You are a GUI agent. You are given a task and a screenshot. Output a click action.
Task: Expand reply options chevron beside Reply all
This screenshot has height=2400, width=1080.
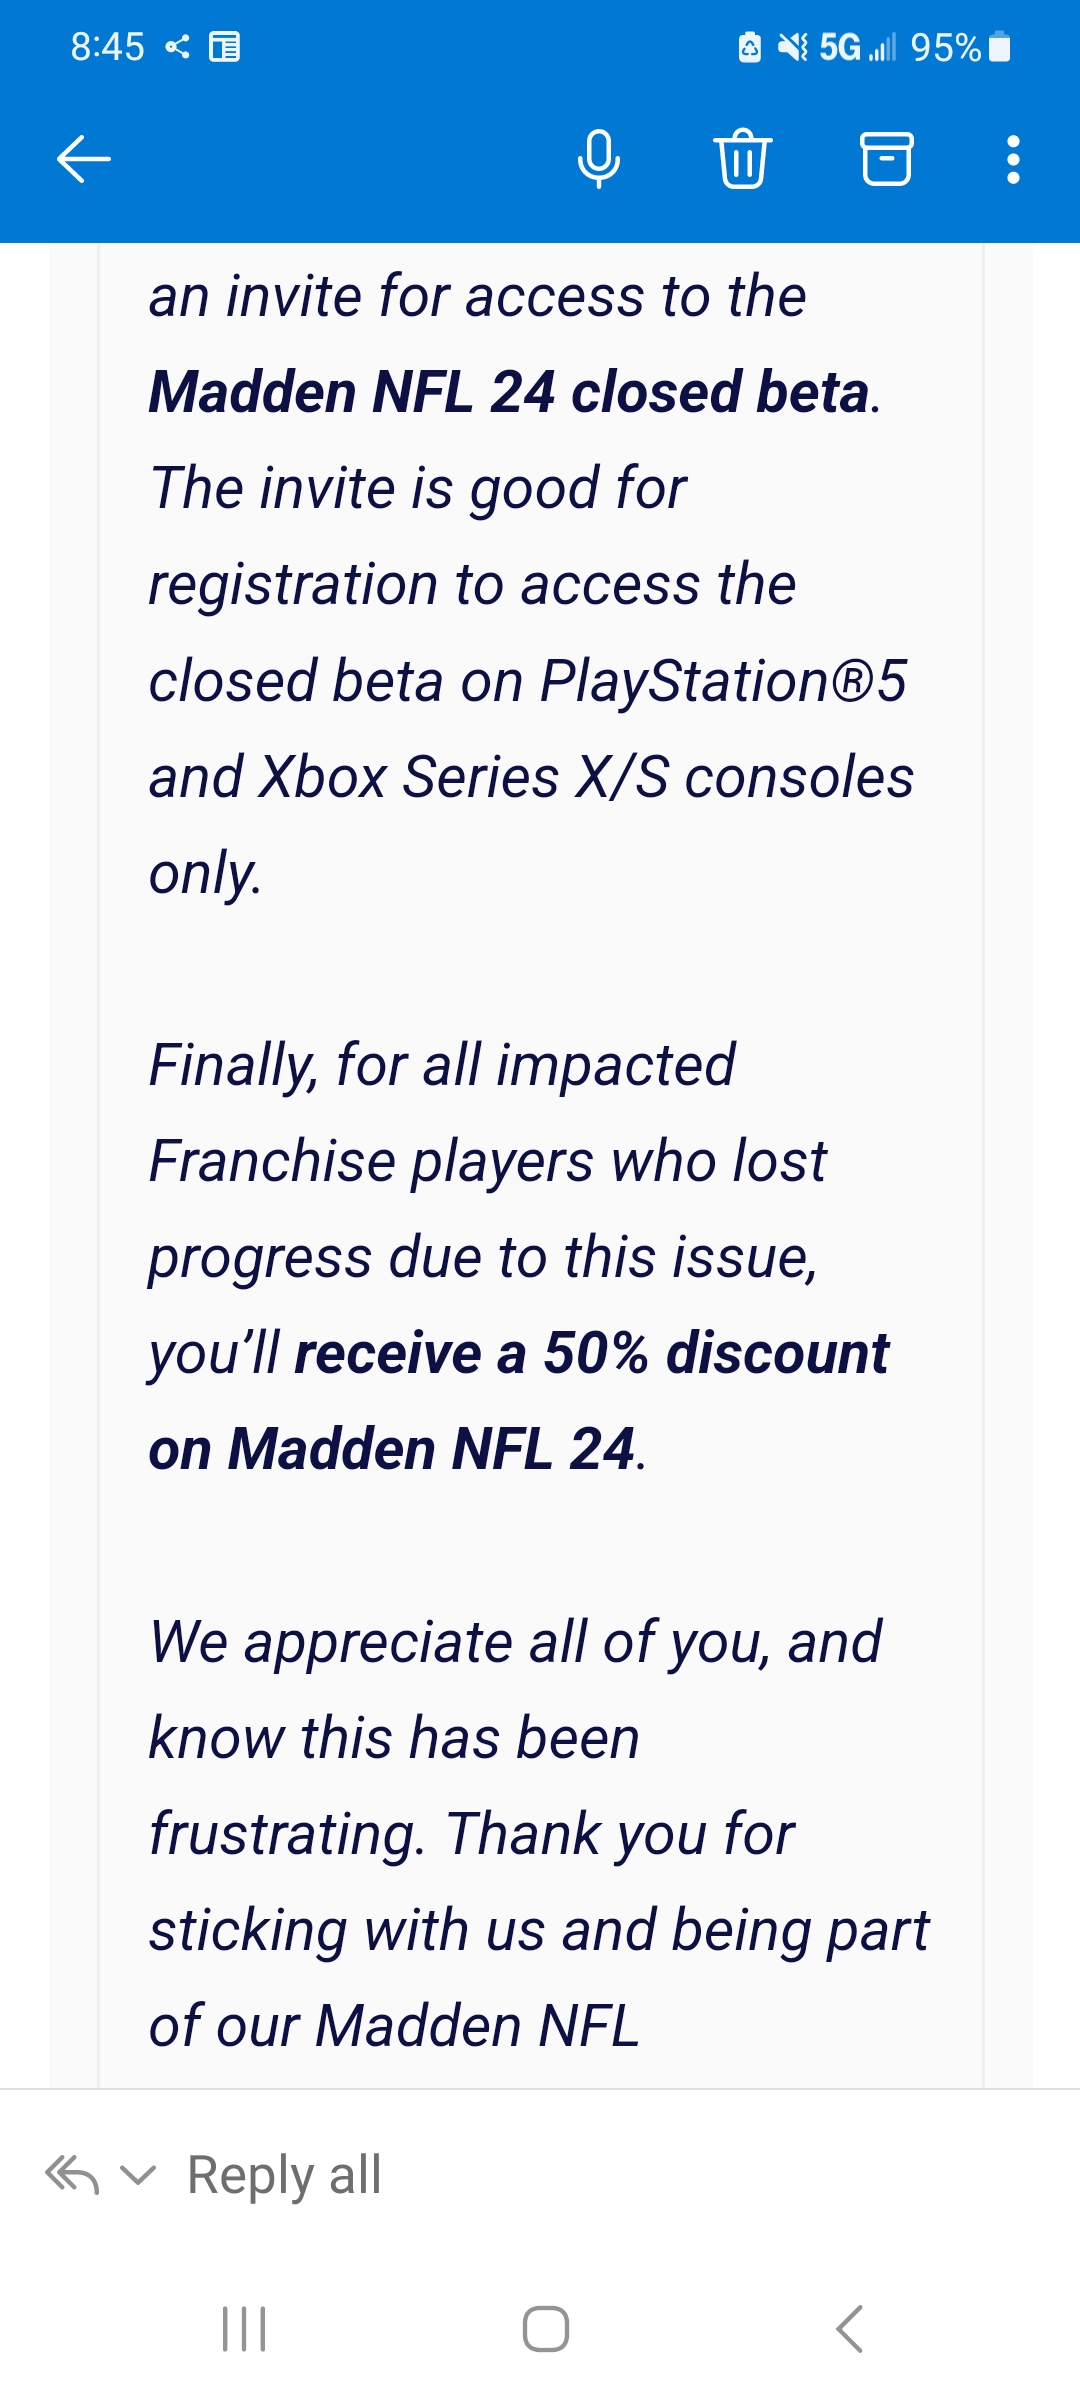138,2175
